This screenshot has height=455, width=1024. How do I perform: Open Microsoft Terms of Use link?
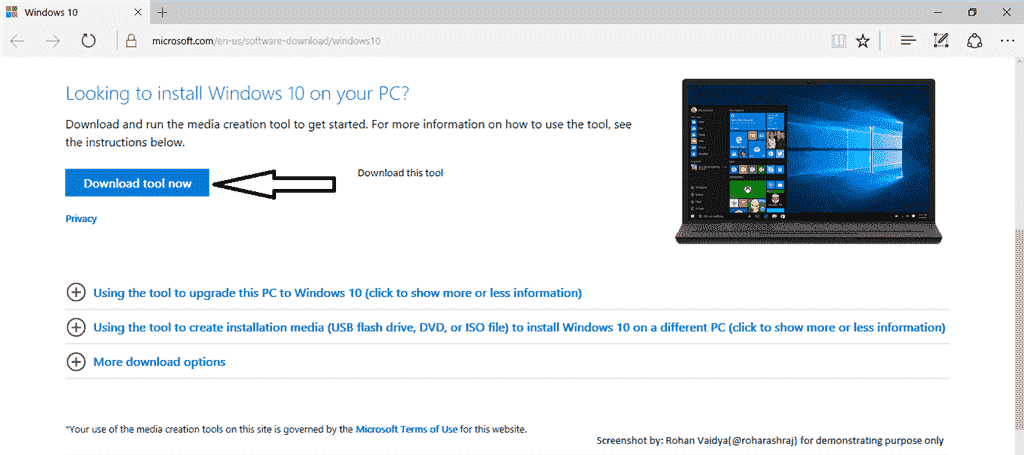pos(406,430)
